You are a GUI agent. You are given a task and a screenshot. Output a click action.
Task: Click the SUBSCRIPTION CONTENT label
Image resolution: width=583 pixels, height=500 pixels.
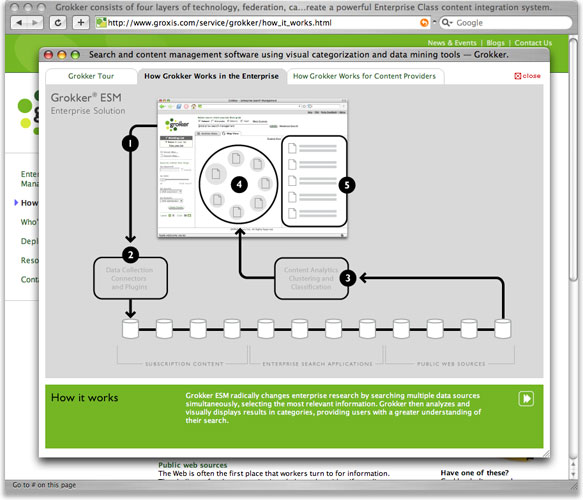[184, 364]
